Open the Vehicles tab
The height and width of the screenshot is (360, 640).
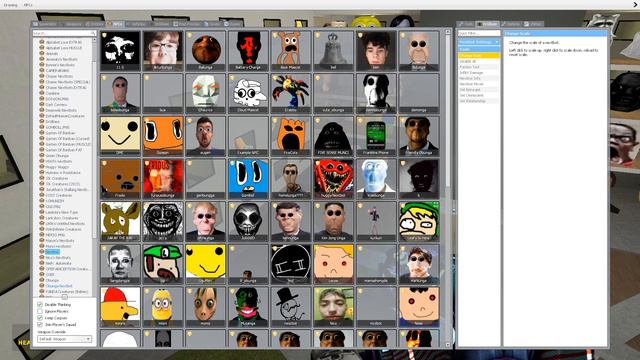click(x=136, y=24)
